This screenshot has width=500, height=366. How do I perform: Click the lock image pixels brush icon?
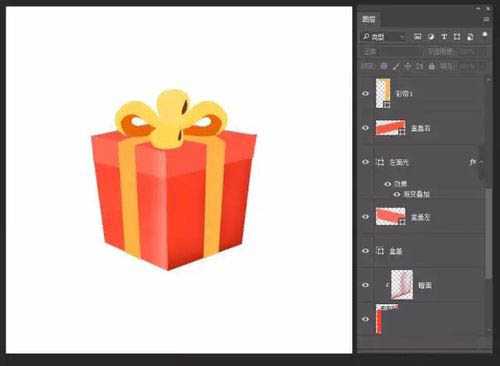tap(396, 66)
